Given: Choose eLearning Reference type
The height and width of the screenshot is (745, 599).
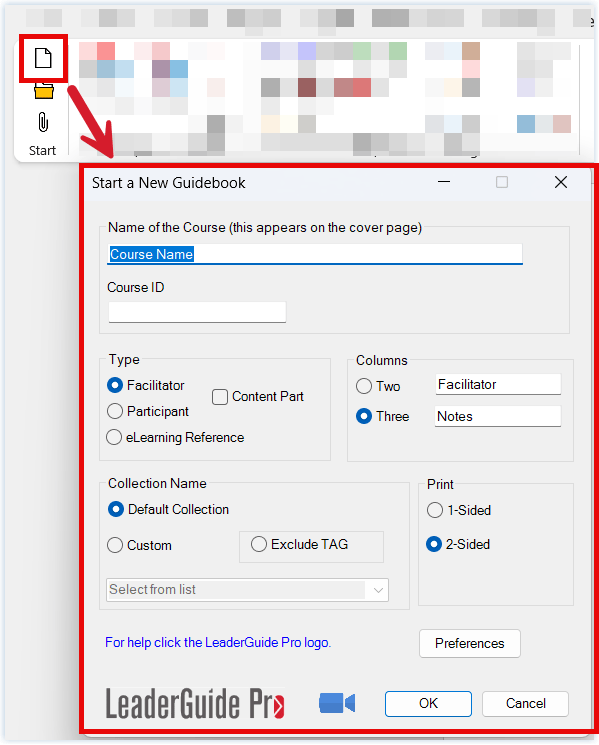Looking at the screenshot, I should click(114, 437).
